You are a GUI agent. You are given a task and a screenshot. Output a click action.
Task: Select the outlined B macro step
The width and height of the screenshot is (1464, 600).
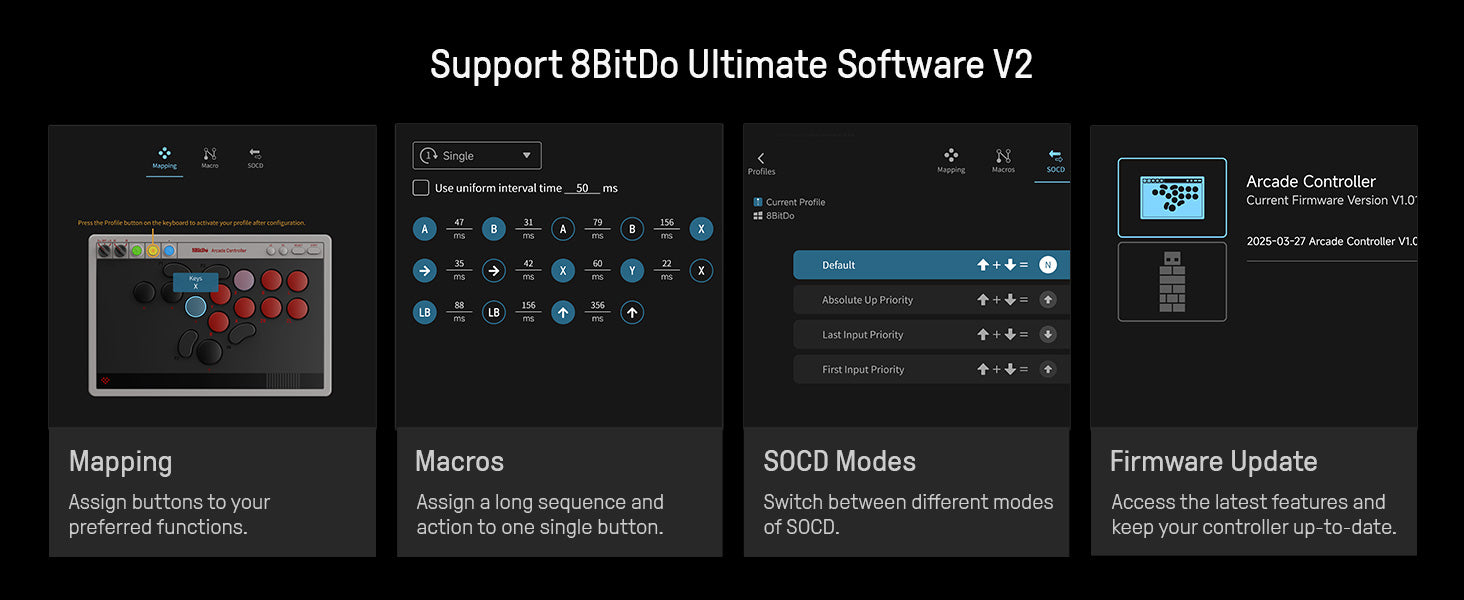[x=632, y=229]
